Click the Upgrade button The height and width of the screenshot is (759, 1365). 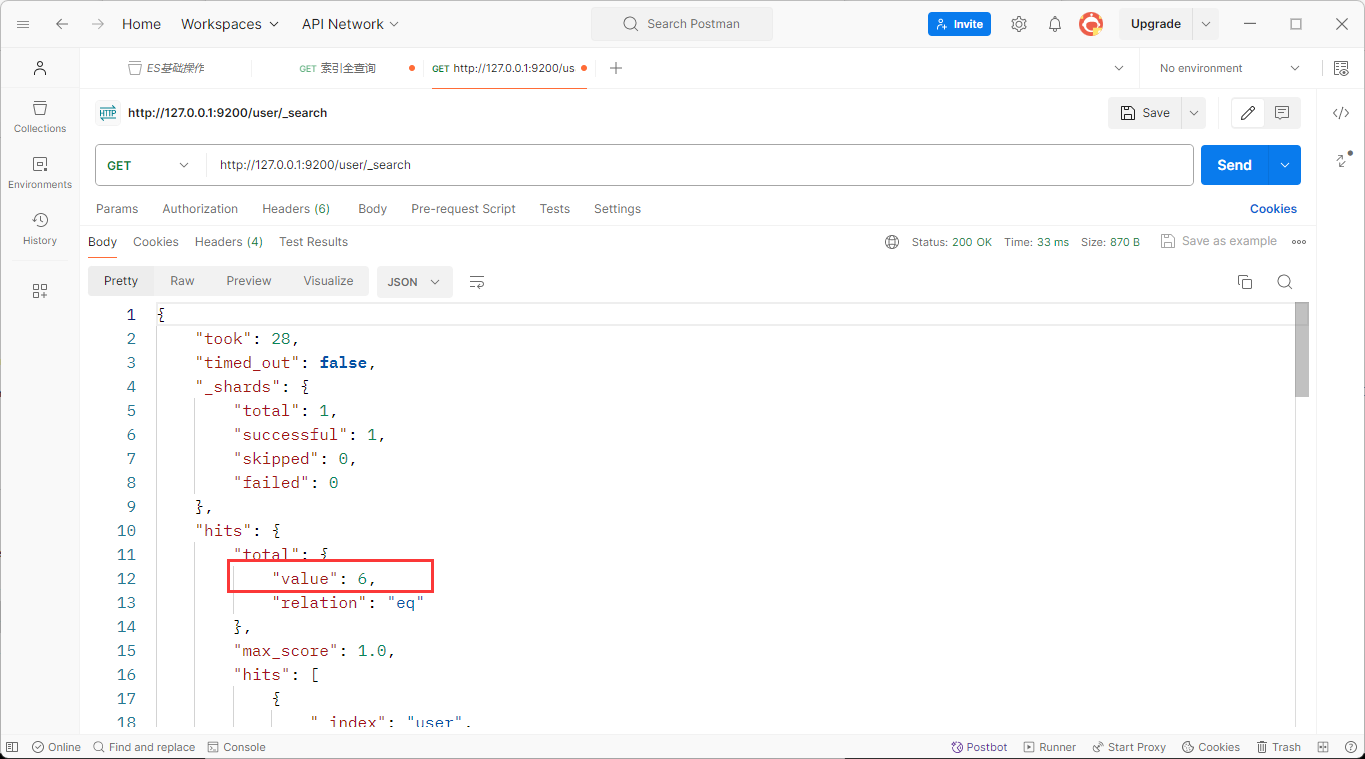pos(1156,24)
